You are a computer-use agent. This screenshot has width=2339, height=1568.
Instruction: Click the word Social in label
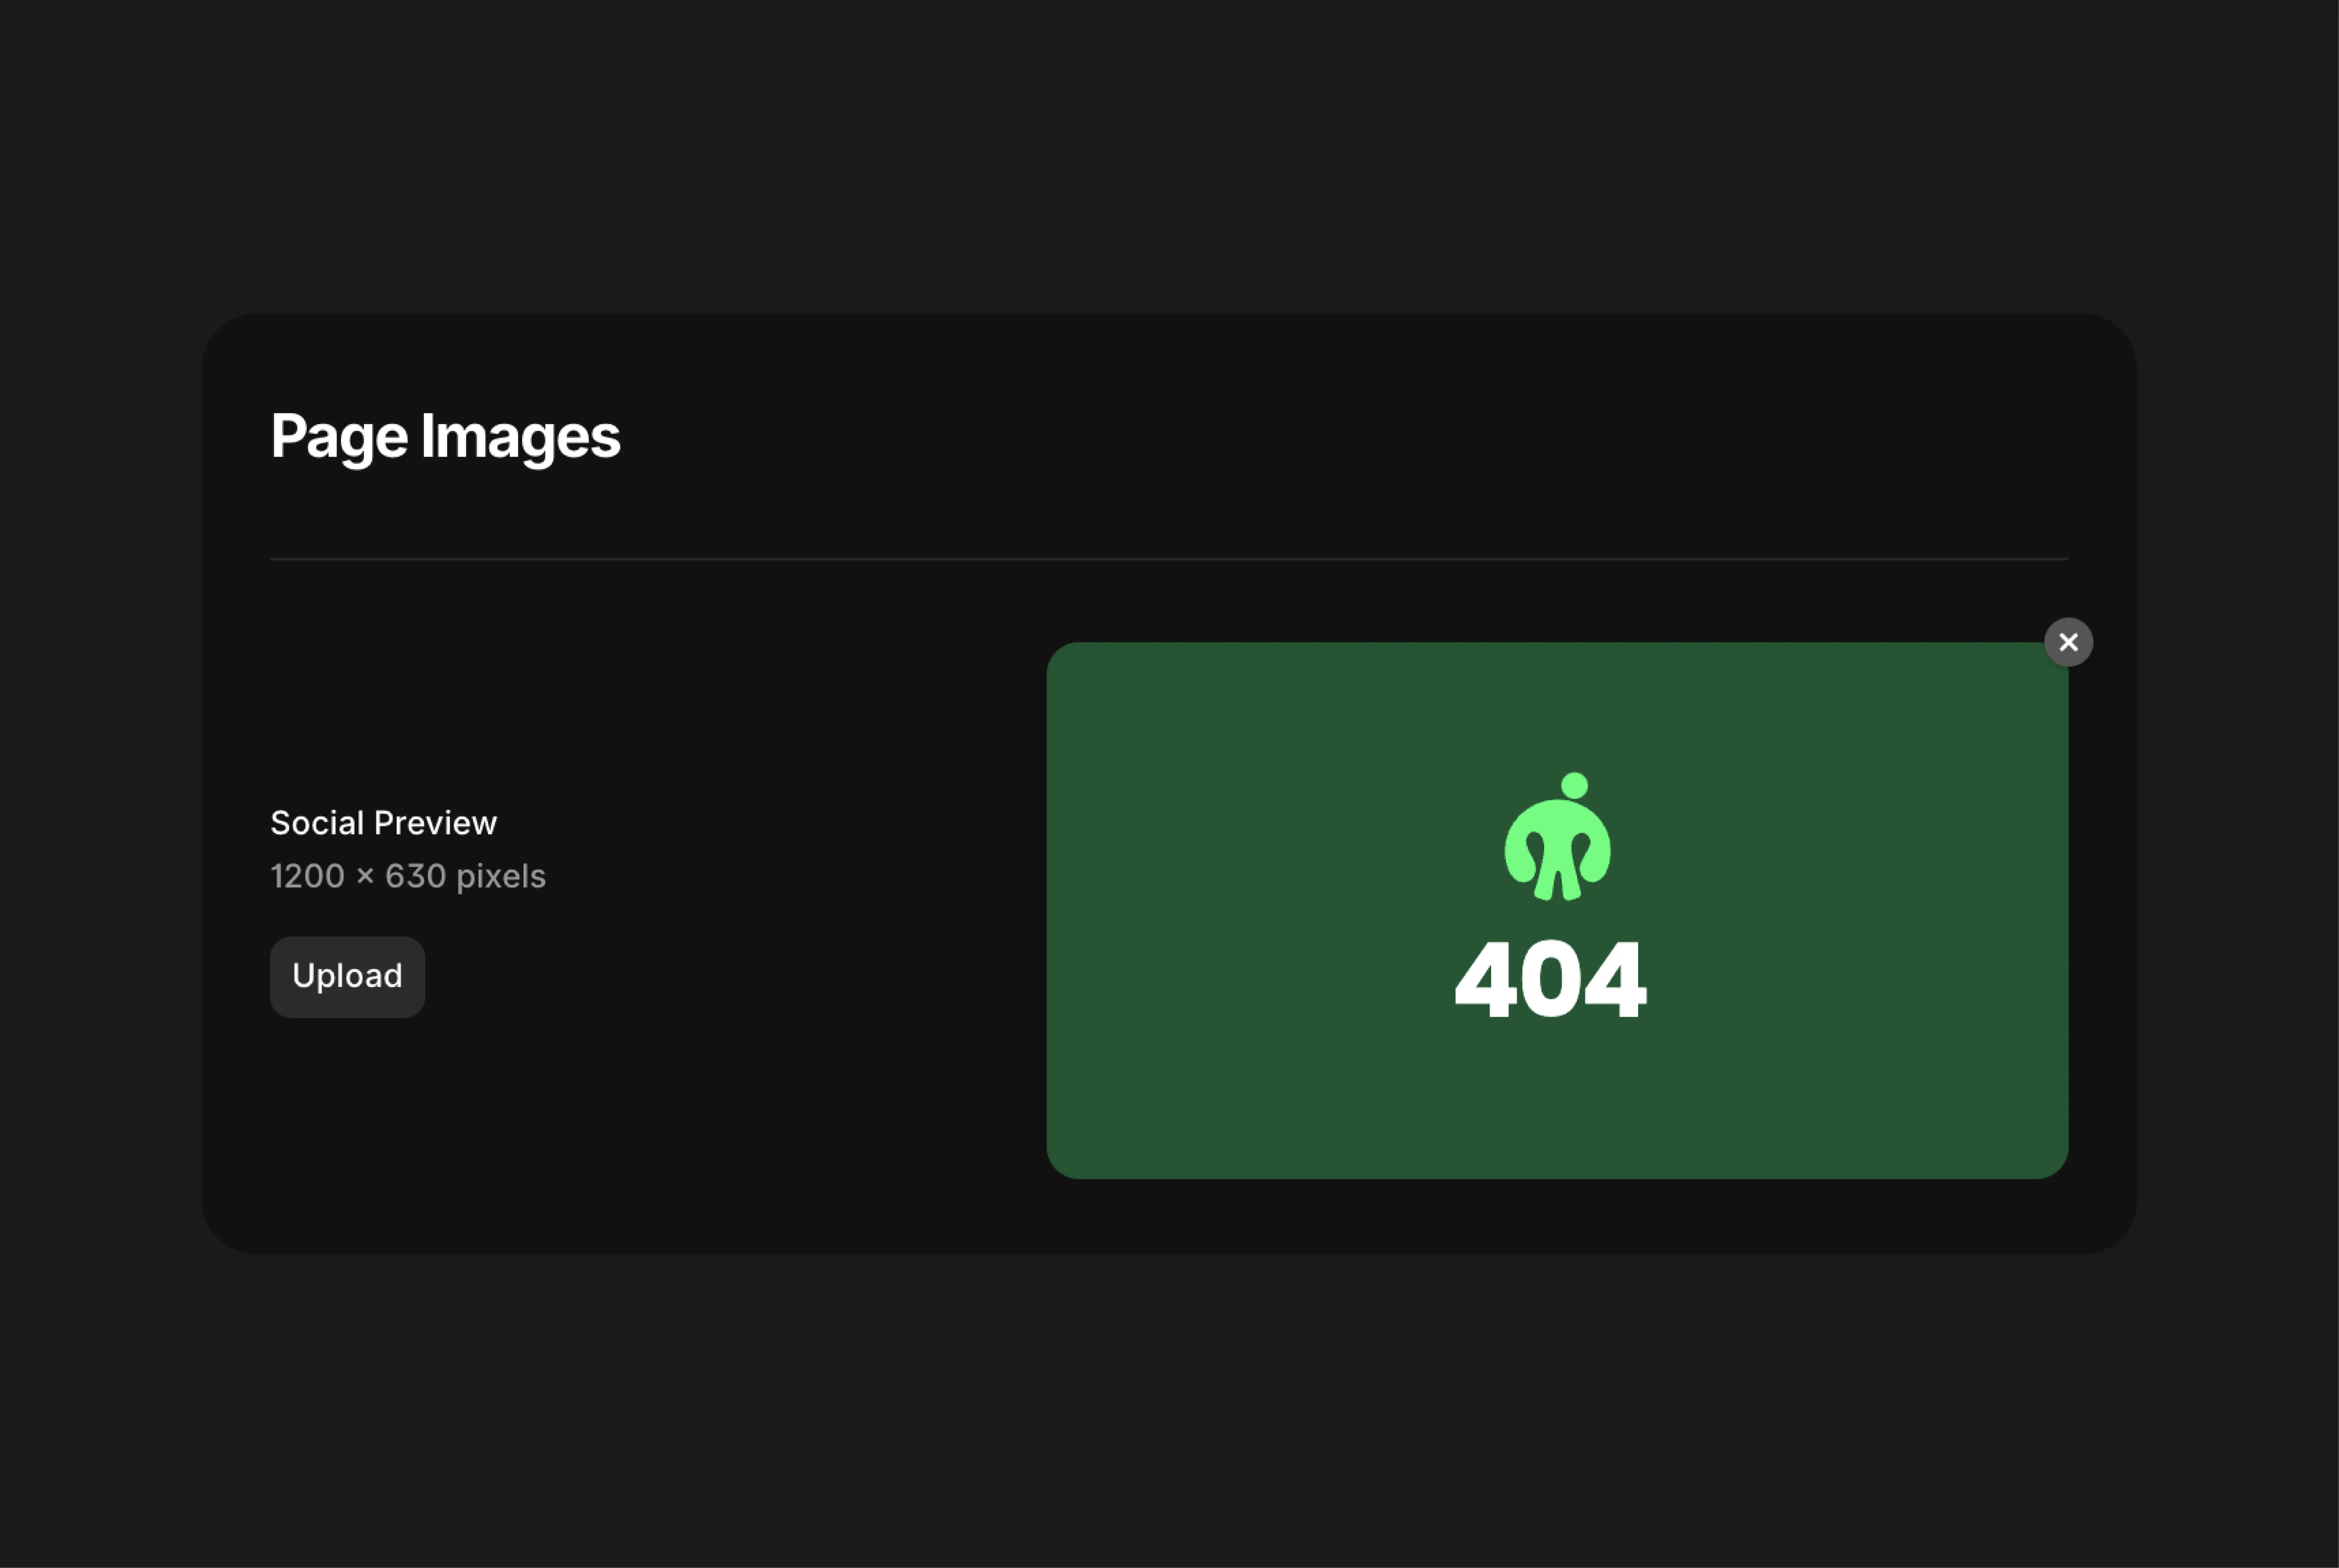317,823
